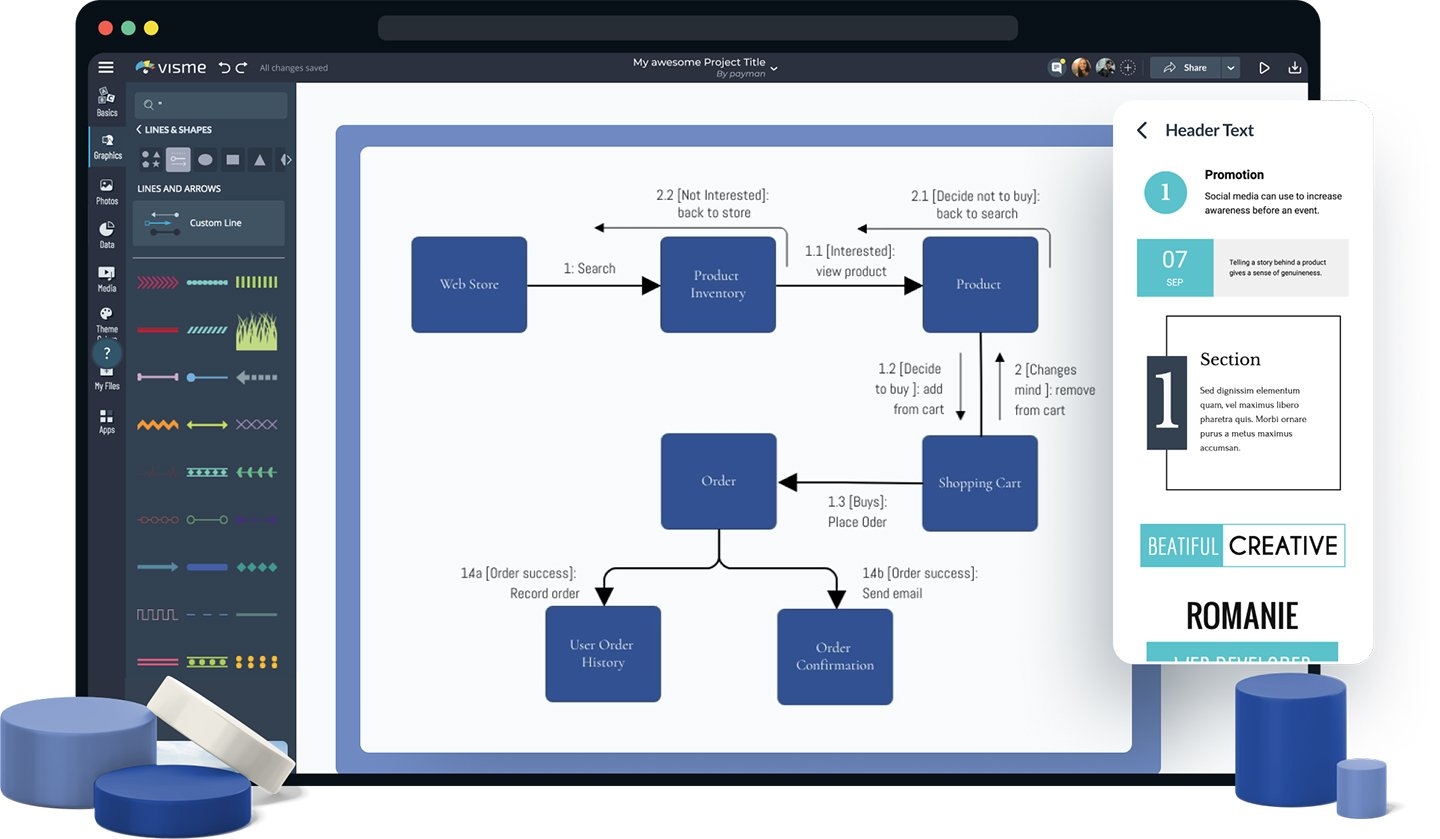Viewport: 1440px width, 839px height.
Task: Click the comments icon in the top bar
Action: click(1057, 67)
